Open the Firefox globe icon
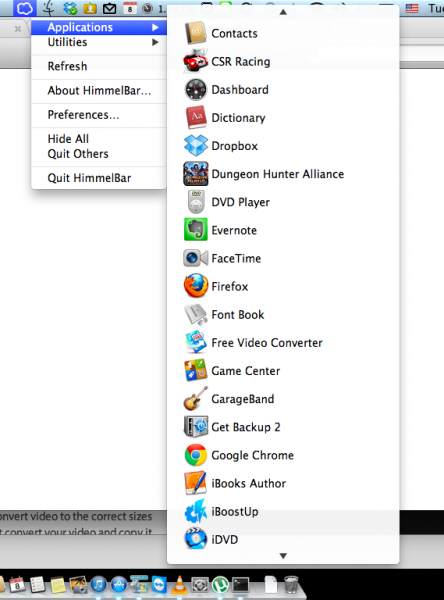 [x=196, y=286]
